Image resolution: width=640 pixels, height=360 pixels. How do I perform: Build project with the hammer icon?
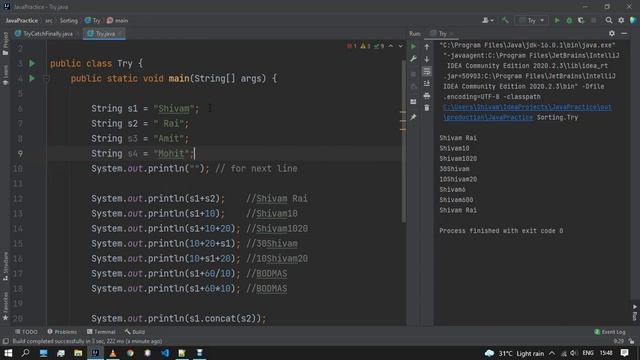click(x=505, y=20)
